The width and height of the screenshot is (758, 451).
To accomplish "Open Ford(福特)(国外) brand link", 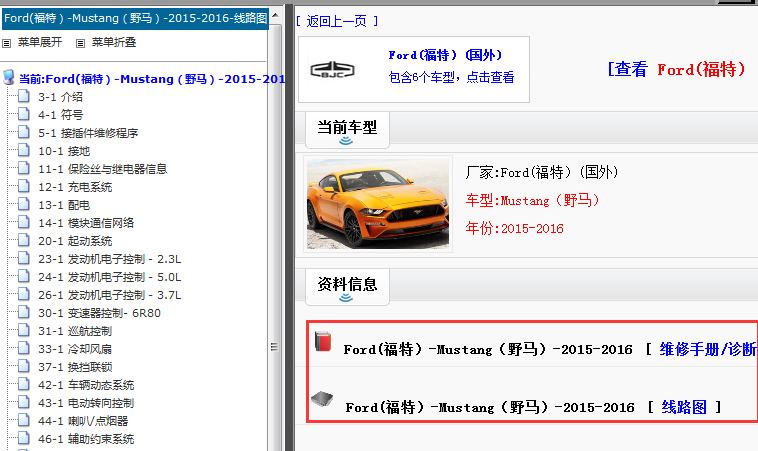I will 445,55.
